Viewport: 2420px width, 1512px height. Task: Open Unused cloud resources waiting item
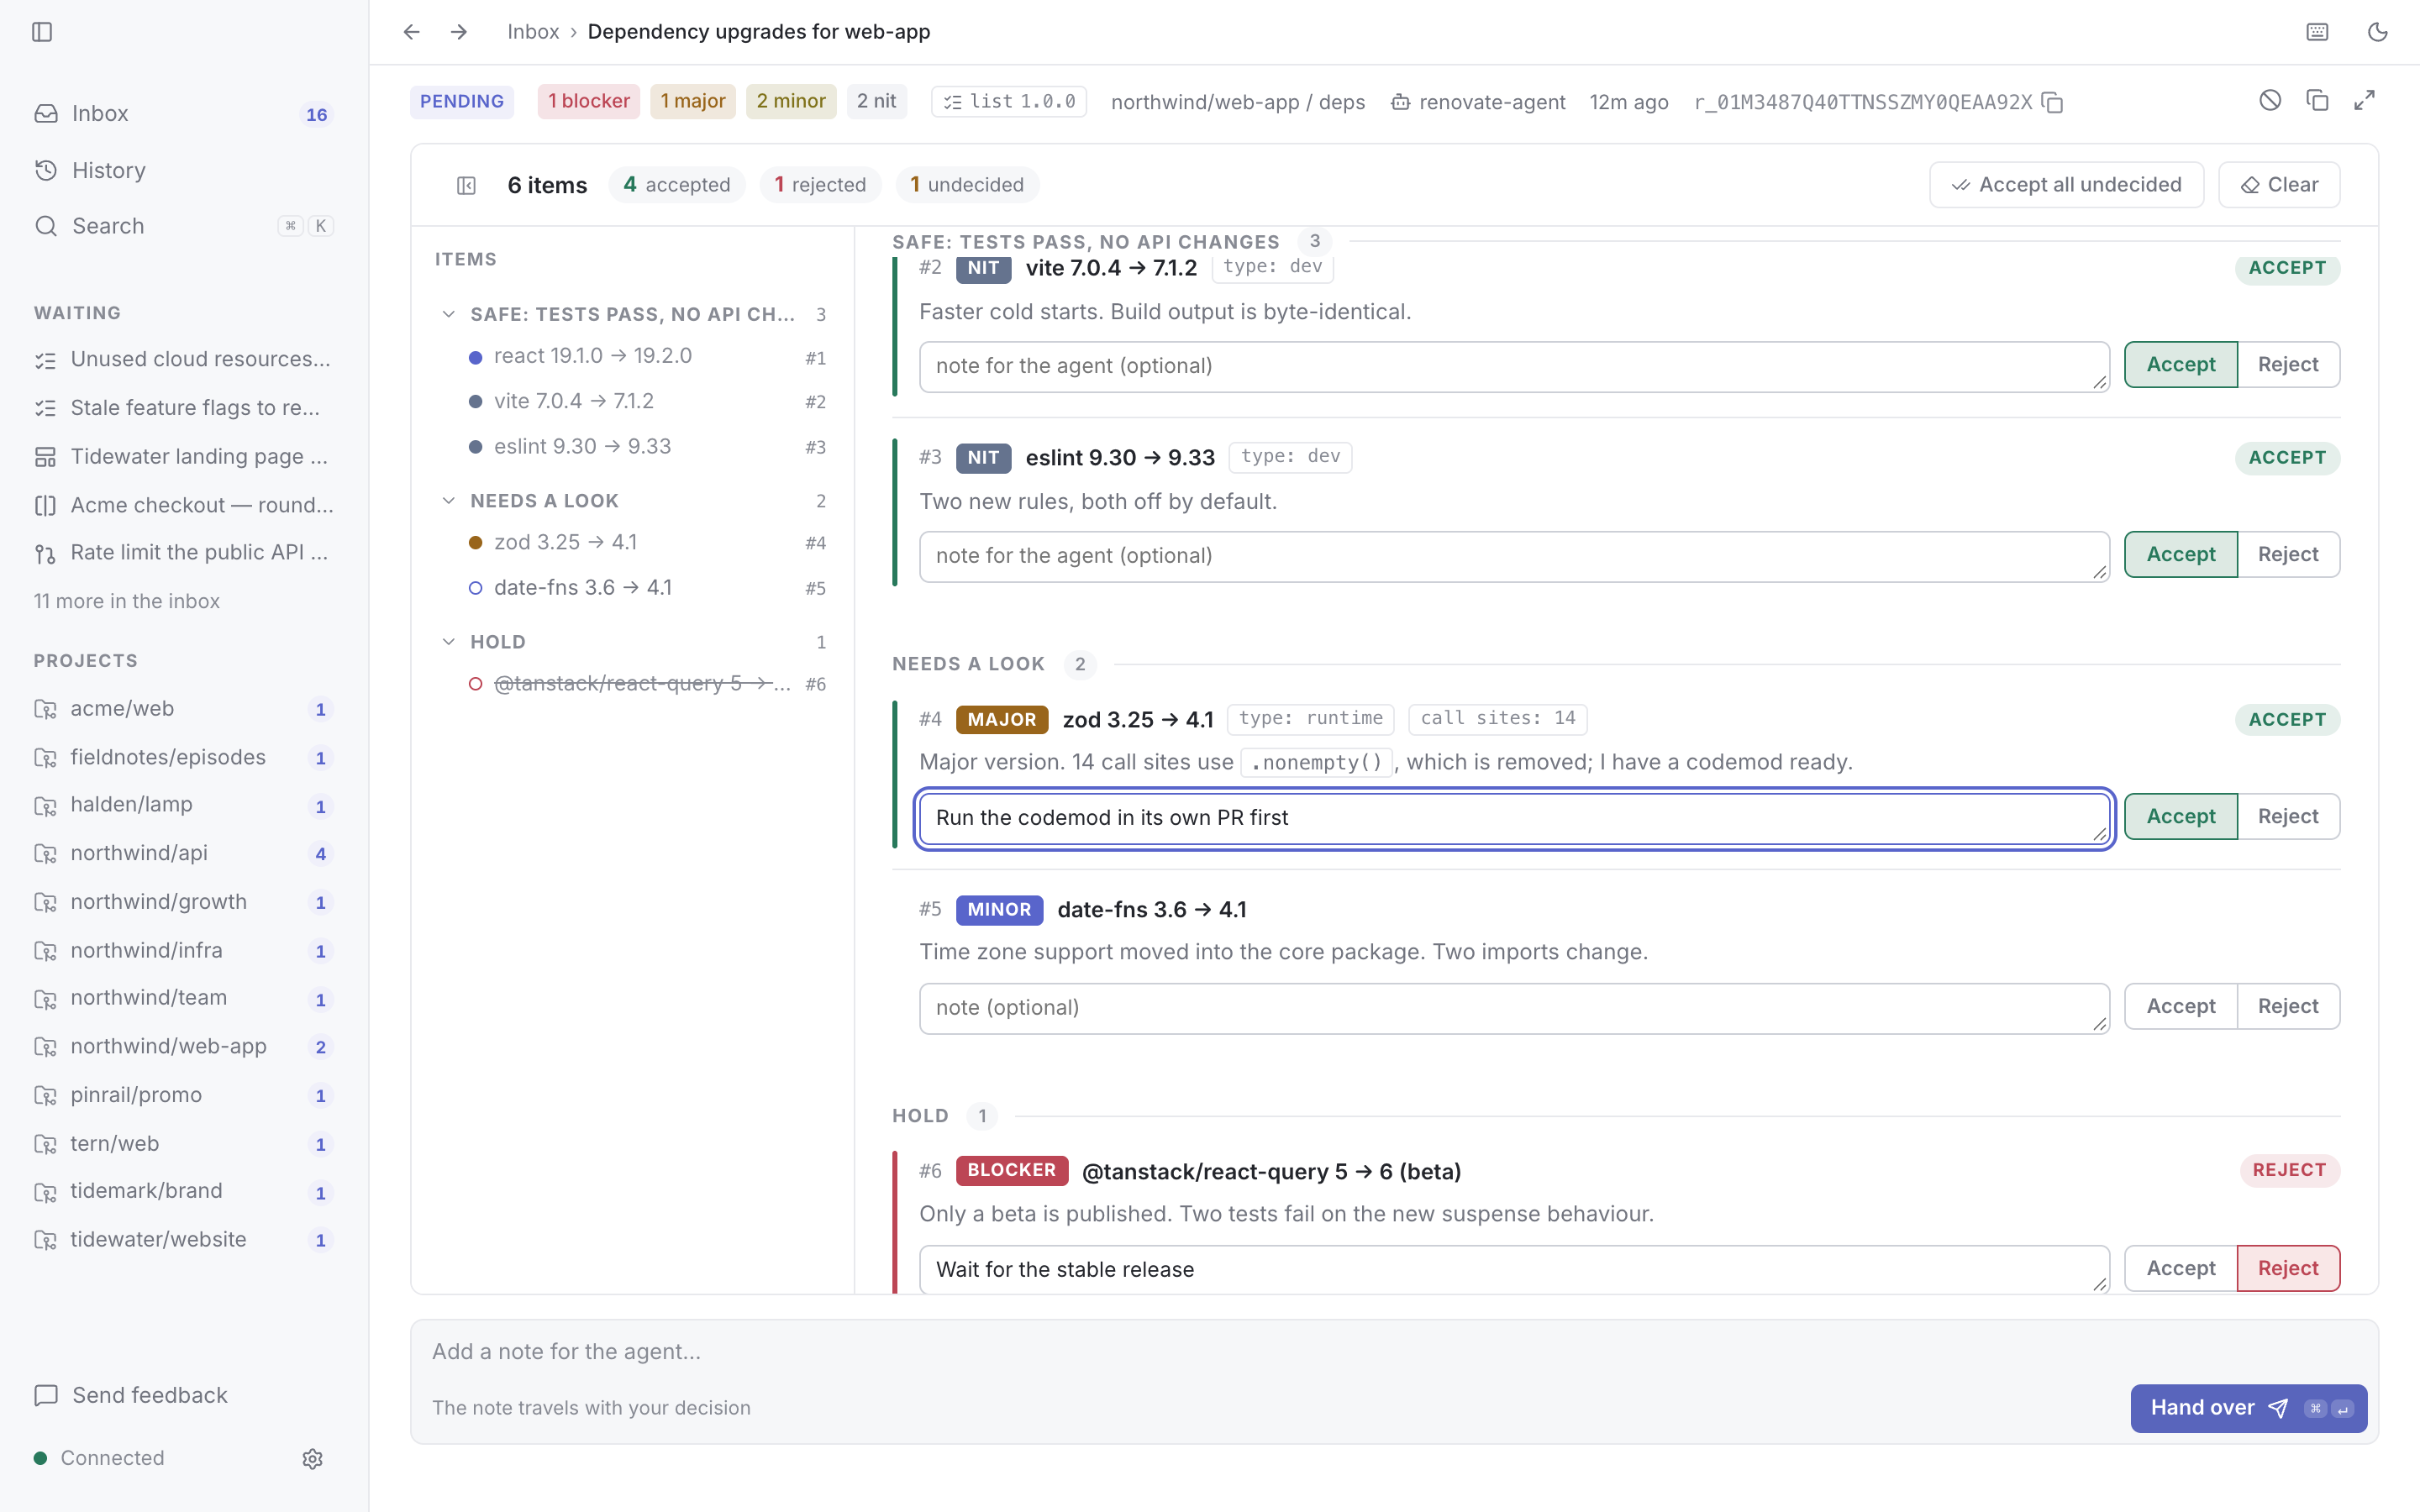coord(184,359)
